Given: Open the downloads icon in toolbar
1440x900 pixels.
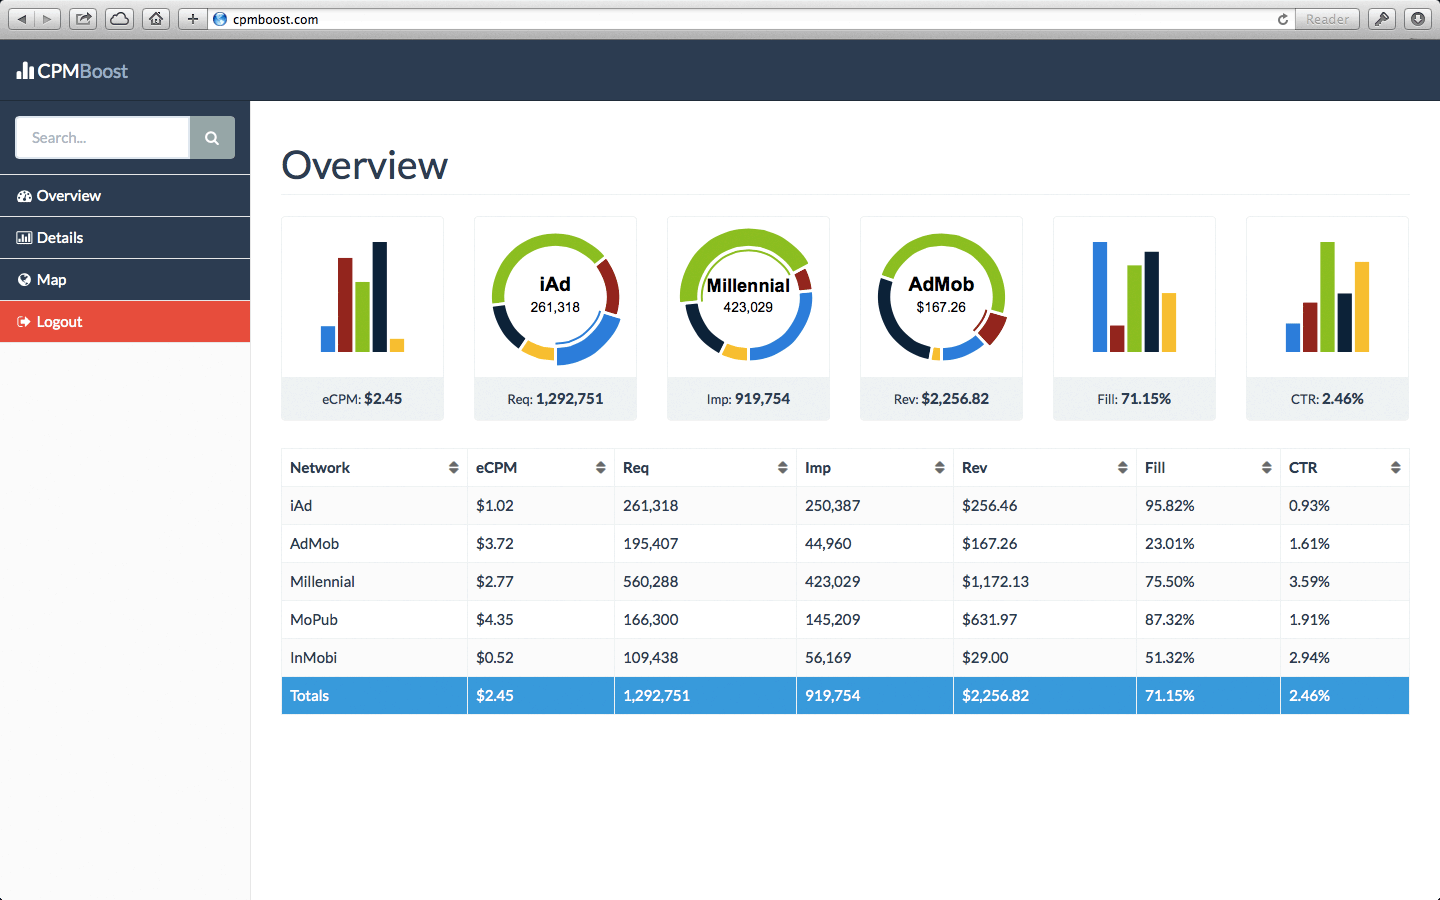Looking at the screenshot, I should (1418, 19).
